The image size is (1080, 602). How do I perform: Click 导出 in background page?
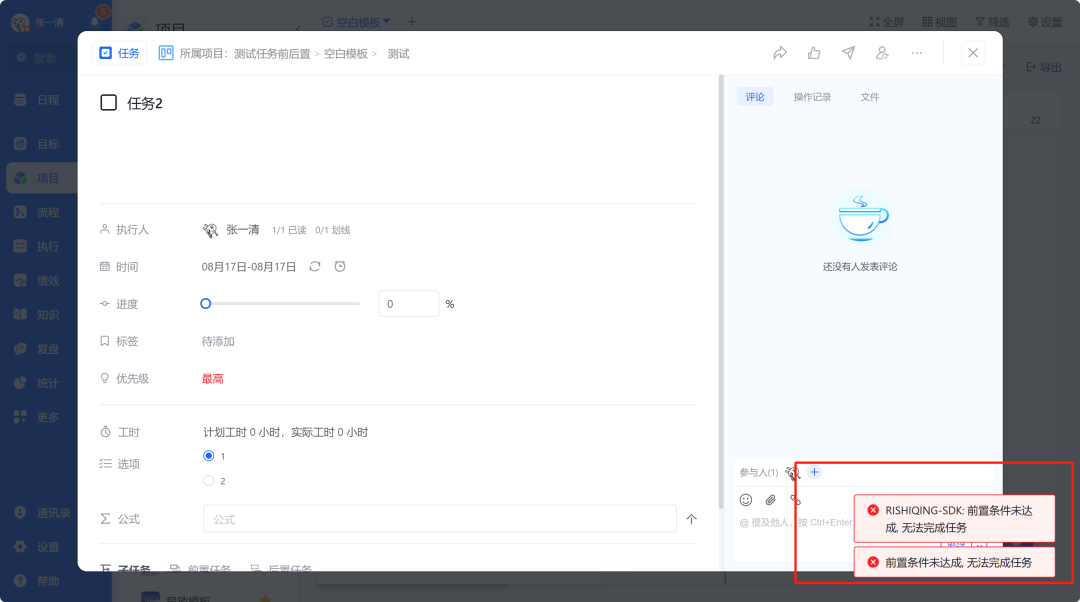[x=1044, y=67]
